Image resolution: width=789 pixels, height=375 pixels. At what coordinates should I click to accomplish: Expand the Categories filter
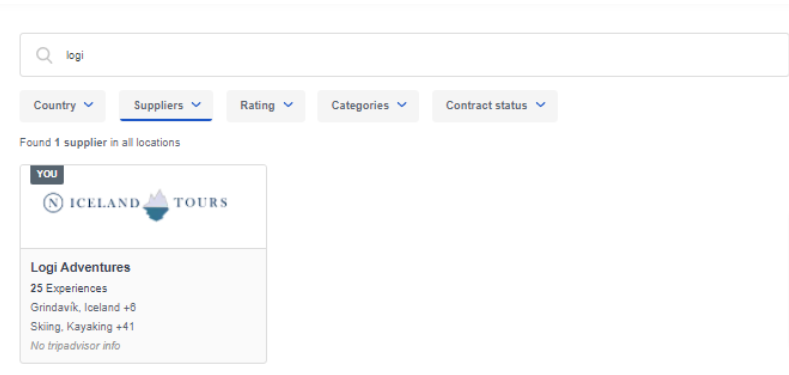point(368,106)
